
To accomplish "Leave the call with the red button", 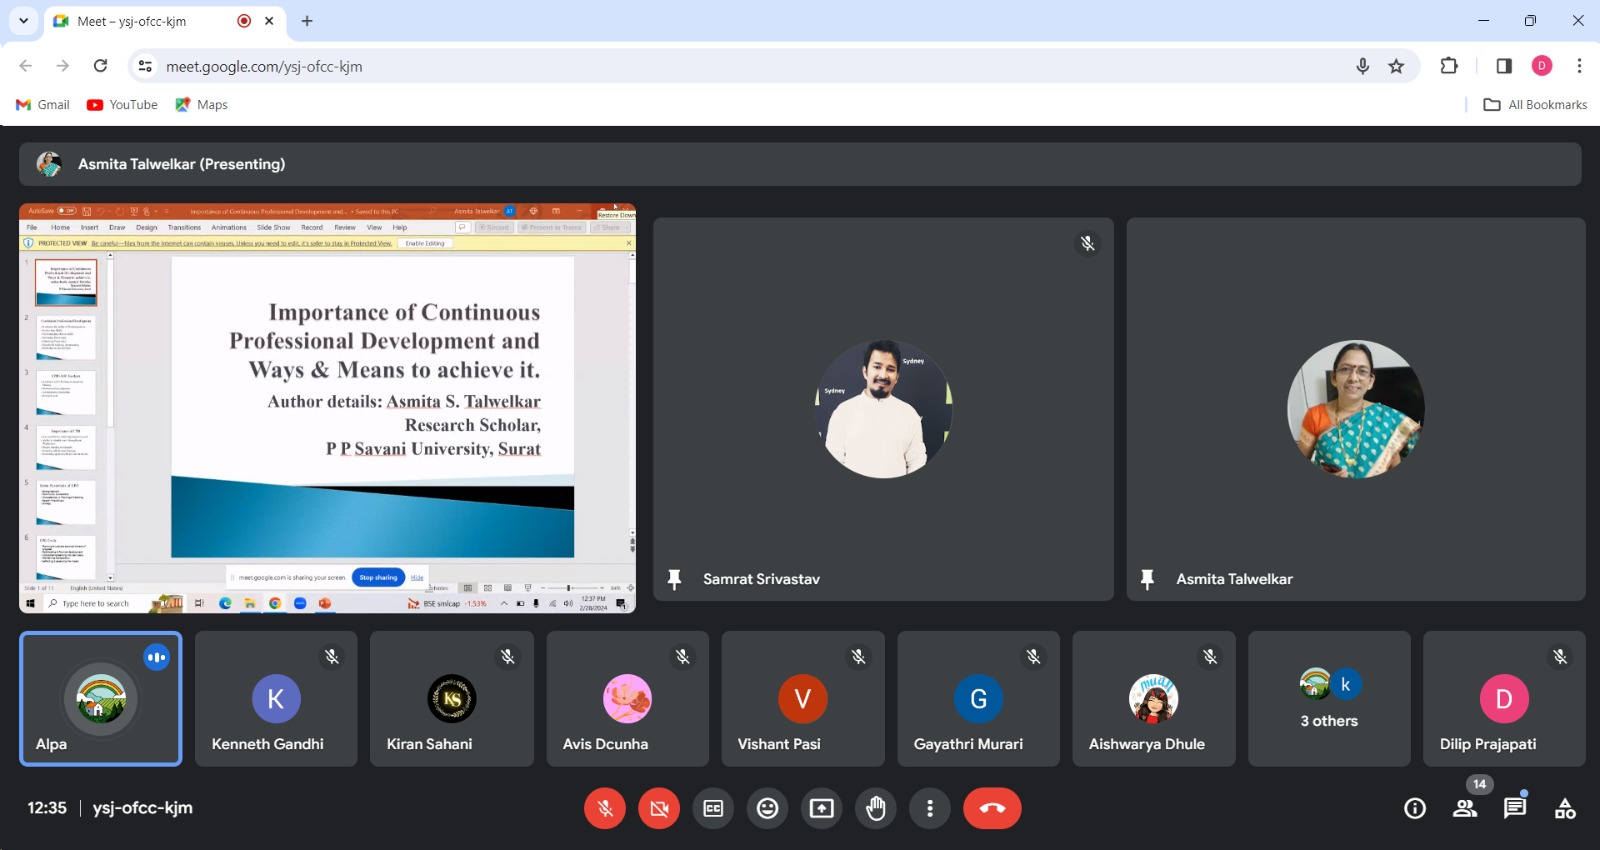I will point(992,808).
